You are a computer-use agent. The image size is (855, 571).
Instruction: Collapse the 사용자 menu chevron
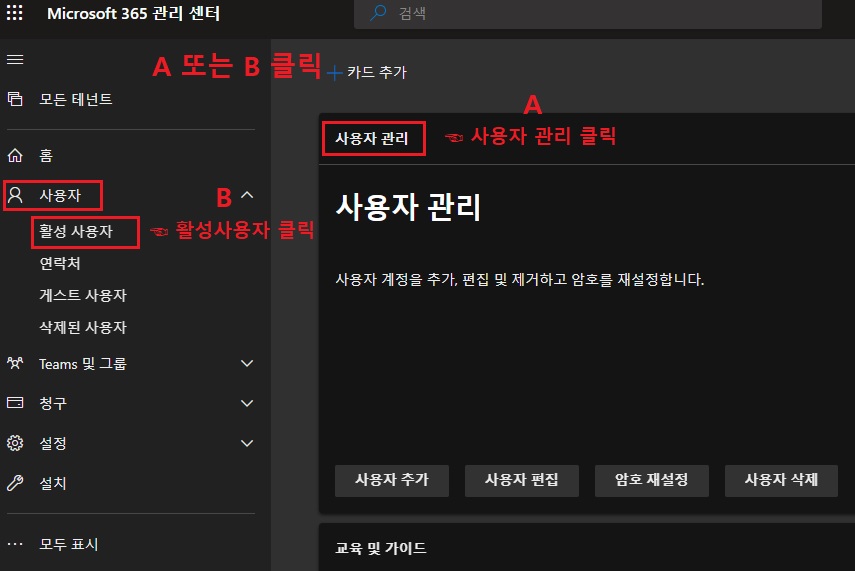tap(247, 195)
